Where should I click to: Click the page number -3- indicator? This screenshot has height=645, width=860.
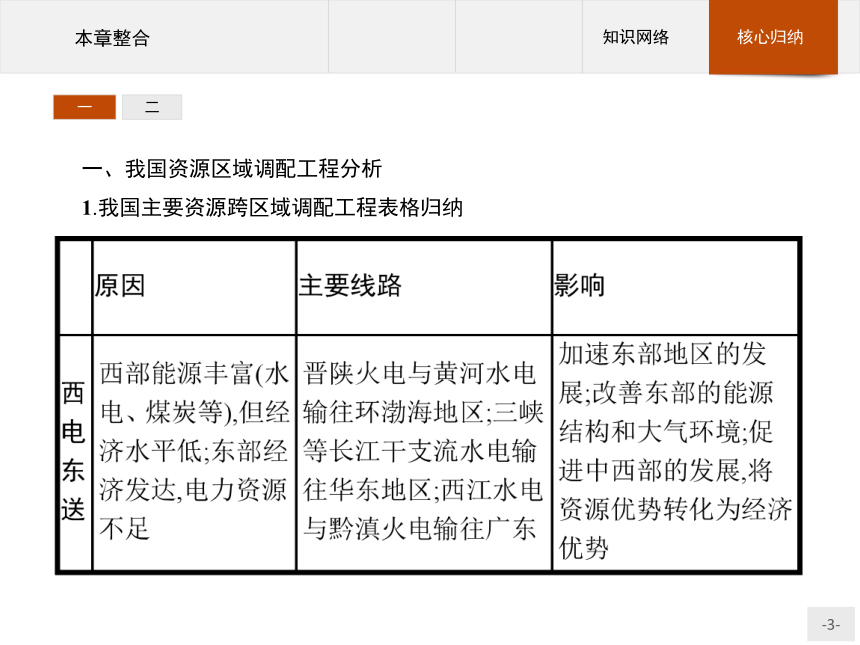point(830,624)
